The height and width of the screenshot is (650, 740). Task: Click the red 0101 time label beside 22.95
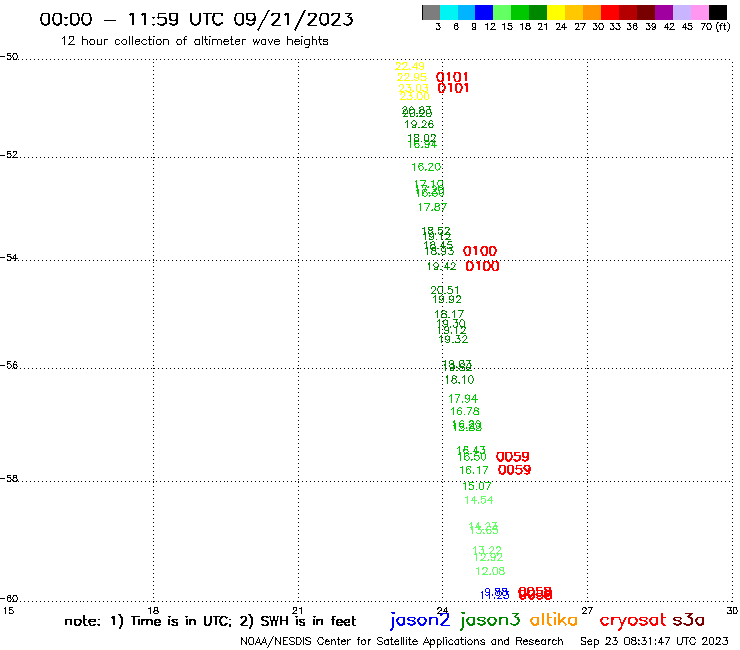(452, 77)
